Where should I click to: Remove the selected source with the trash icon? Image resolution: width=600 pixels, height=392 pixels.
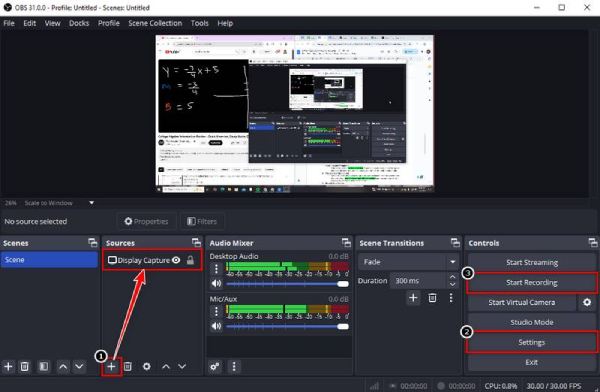coord(128,367)
